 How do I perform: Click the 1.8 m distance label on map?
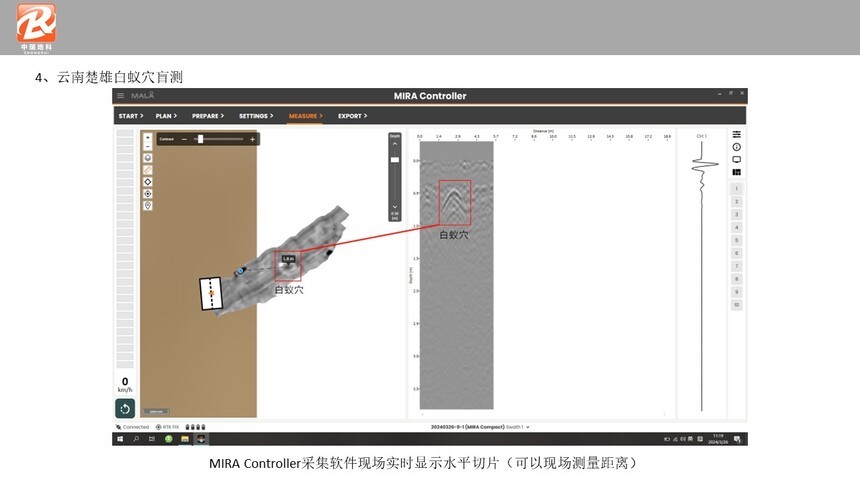point(288,258)
